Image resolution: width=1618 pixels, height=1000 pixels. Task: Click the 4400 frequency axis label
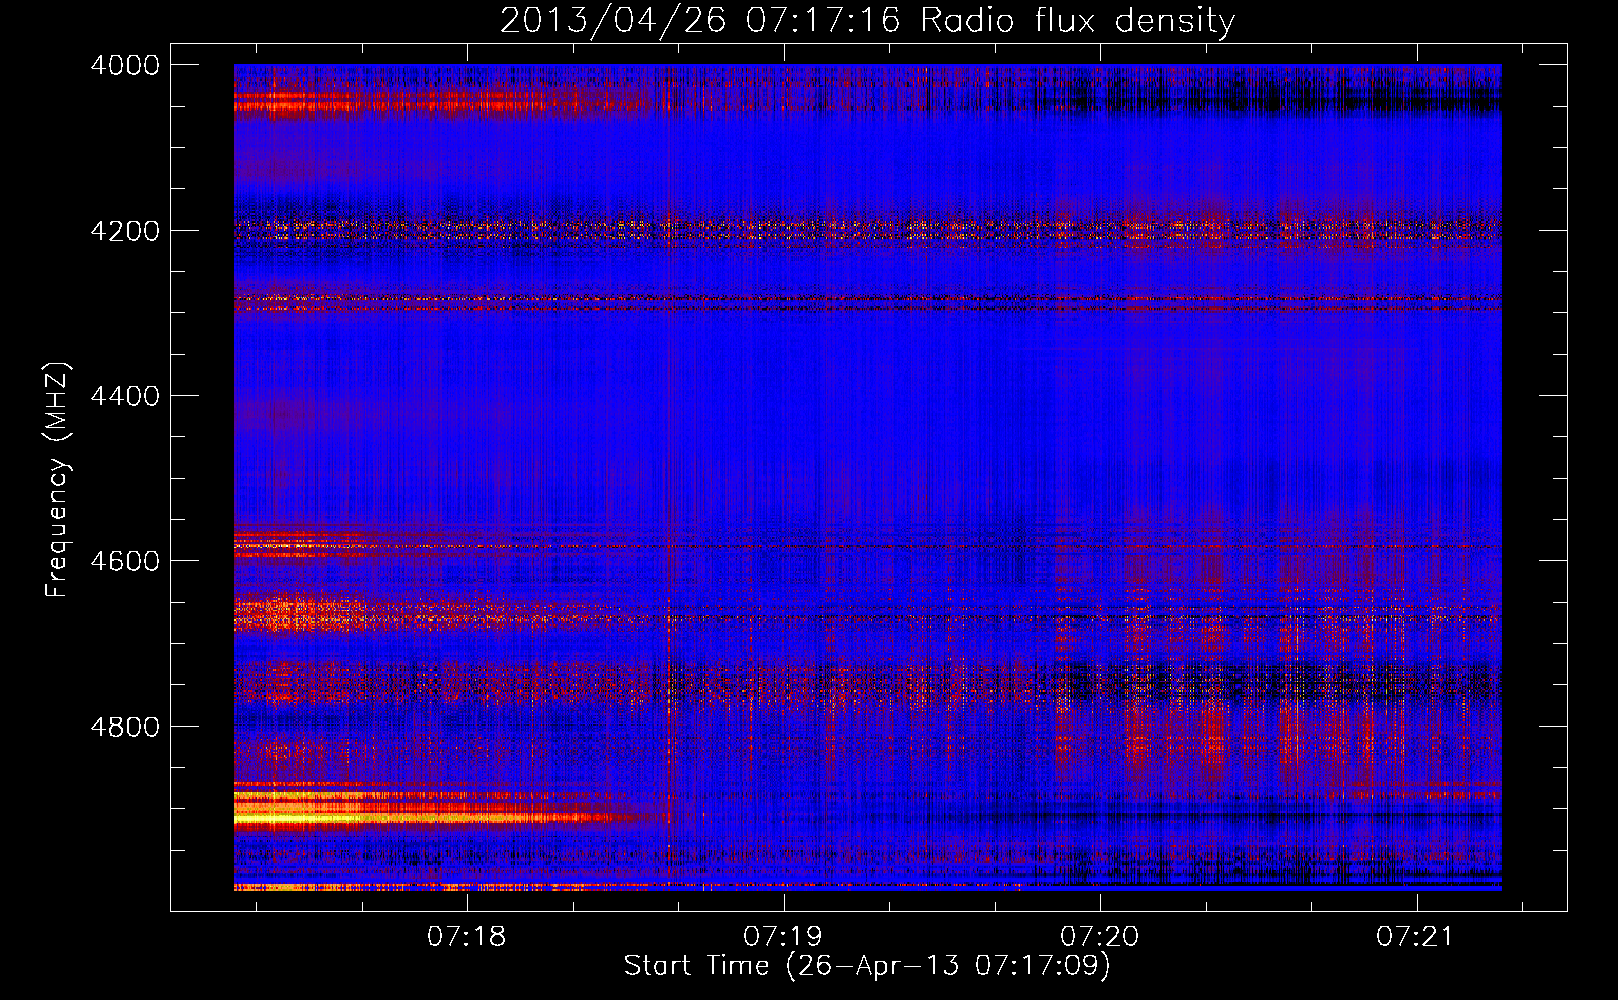point(125,396)
